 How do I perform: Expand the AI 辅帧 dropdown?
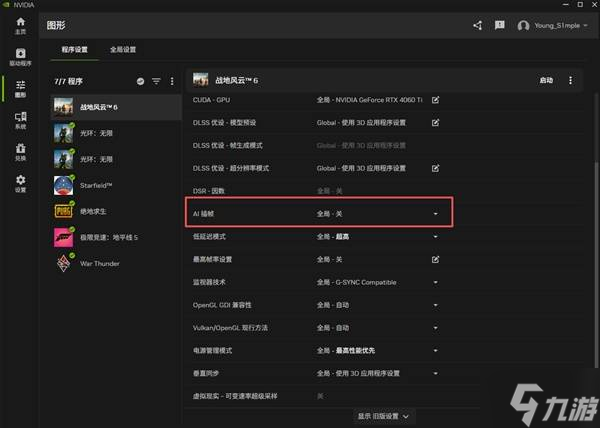pyautogui.click(x=435, y=214)
